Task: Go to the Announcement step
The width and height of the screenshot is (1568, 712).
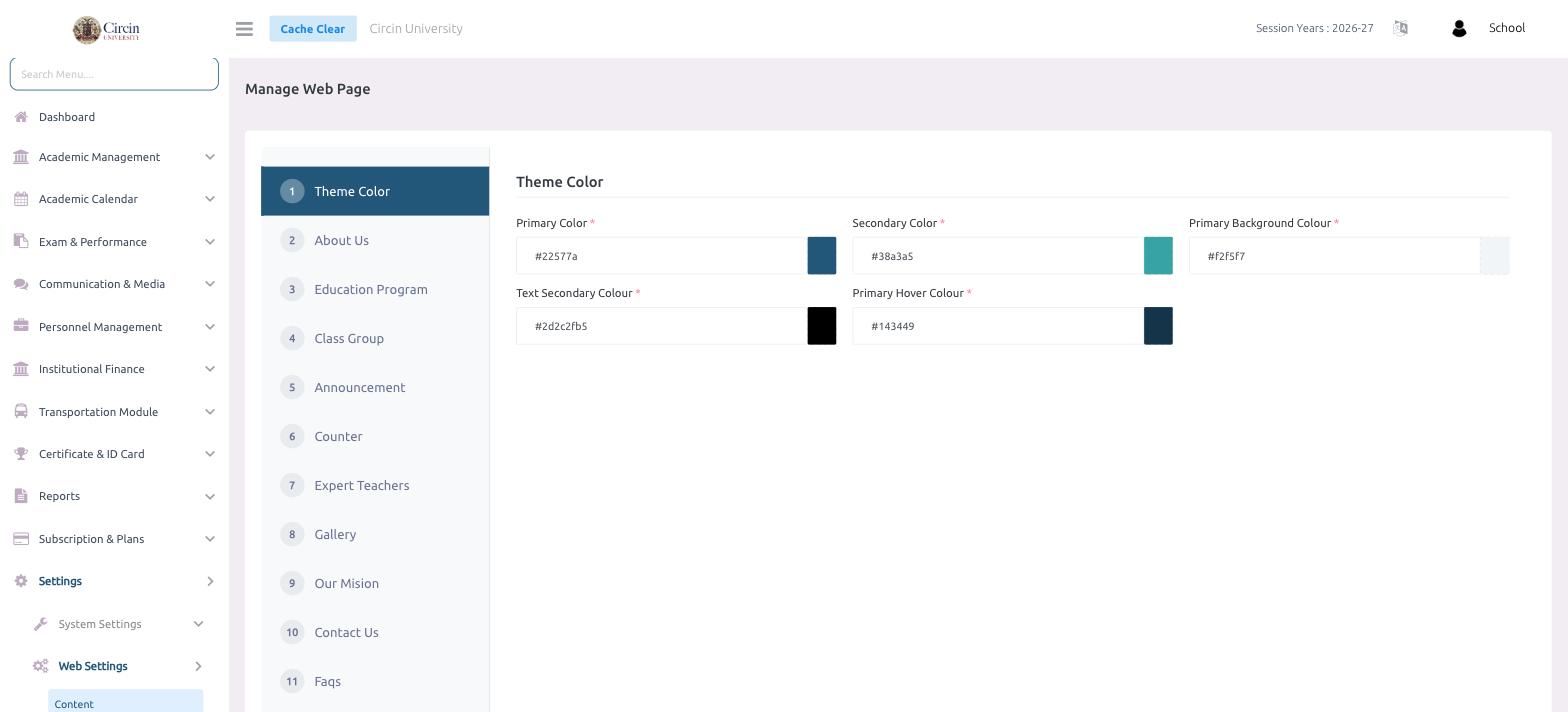Action: coord(375,387)
